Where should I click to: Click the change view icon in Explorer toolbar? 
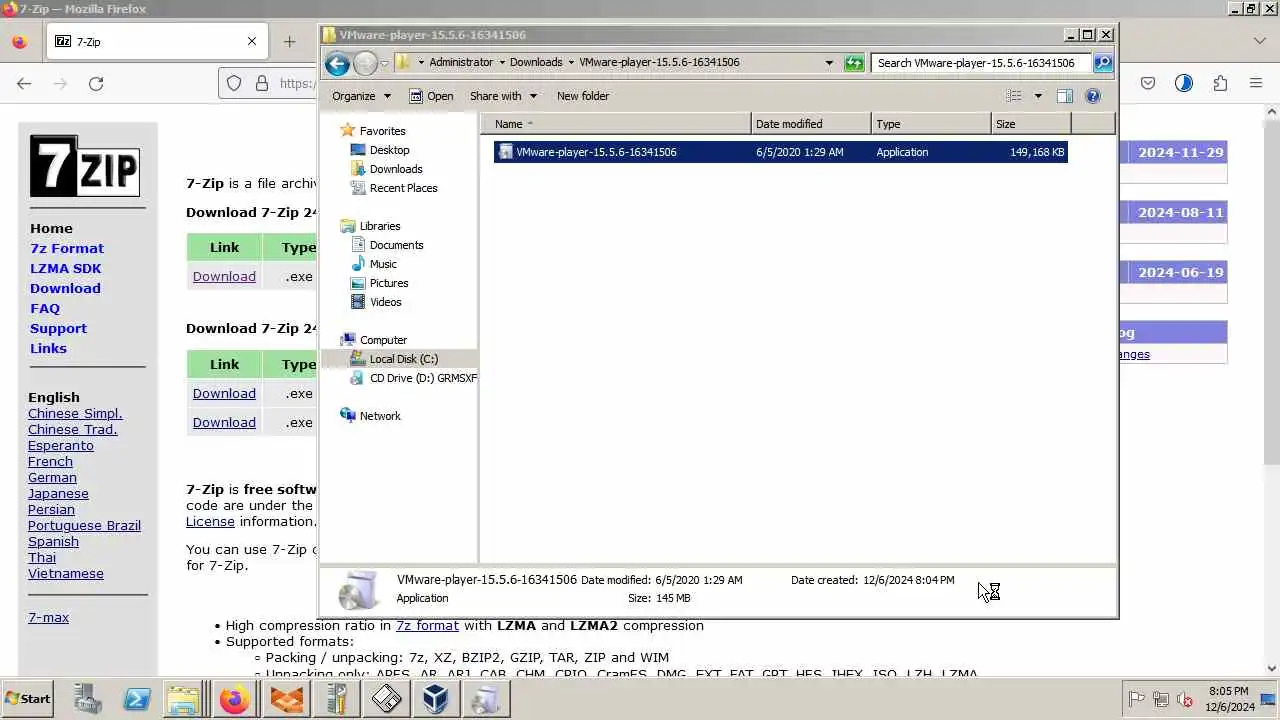pyautogui.click(x=1014, y=96)
